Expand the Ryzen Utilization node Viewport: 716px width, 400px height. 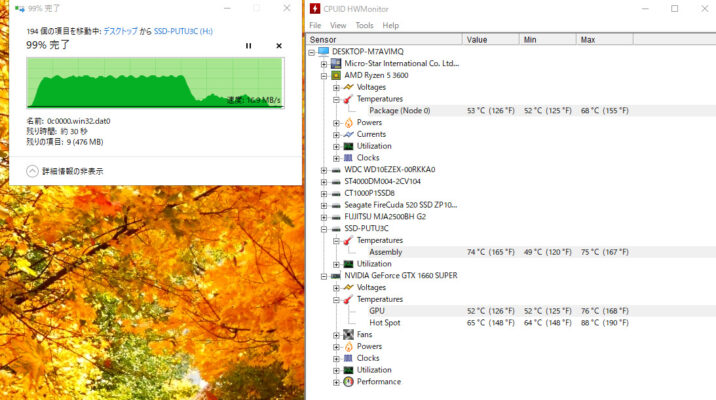[337, 147]
